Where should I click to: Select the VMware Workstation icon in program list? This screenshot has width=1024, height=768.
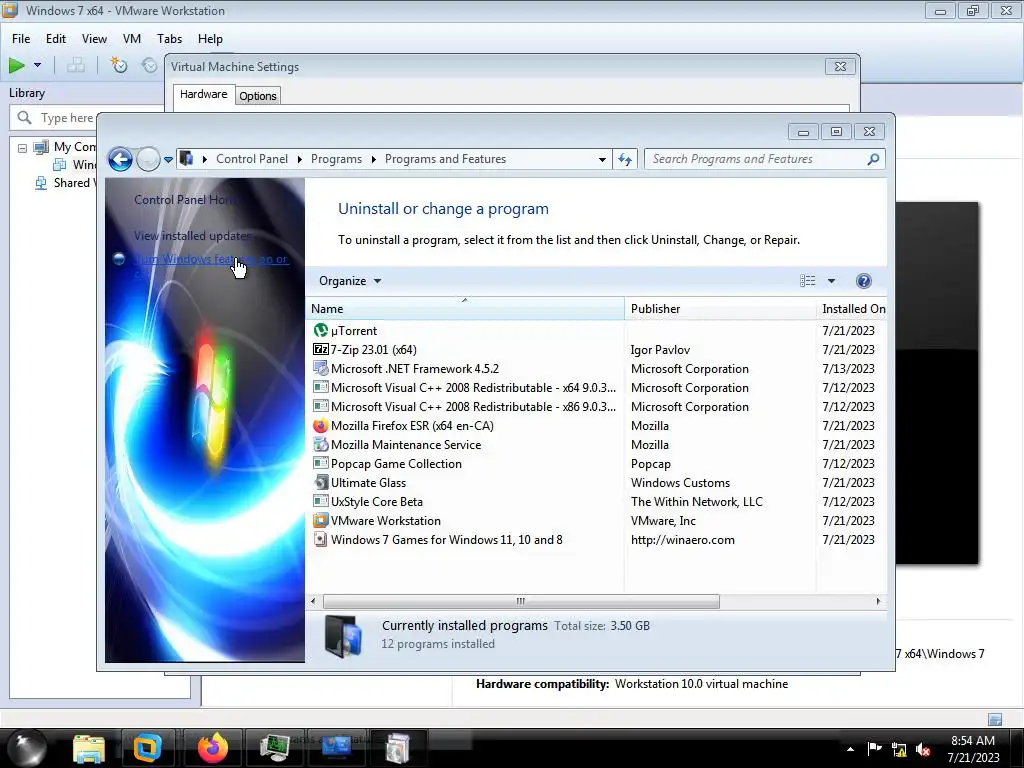click(x=321, y=520)
